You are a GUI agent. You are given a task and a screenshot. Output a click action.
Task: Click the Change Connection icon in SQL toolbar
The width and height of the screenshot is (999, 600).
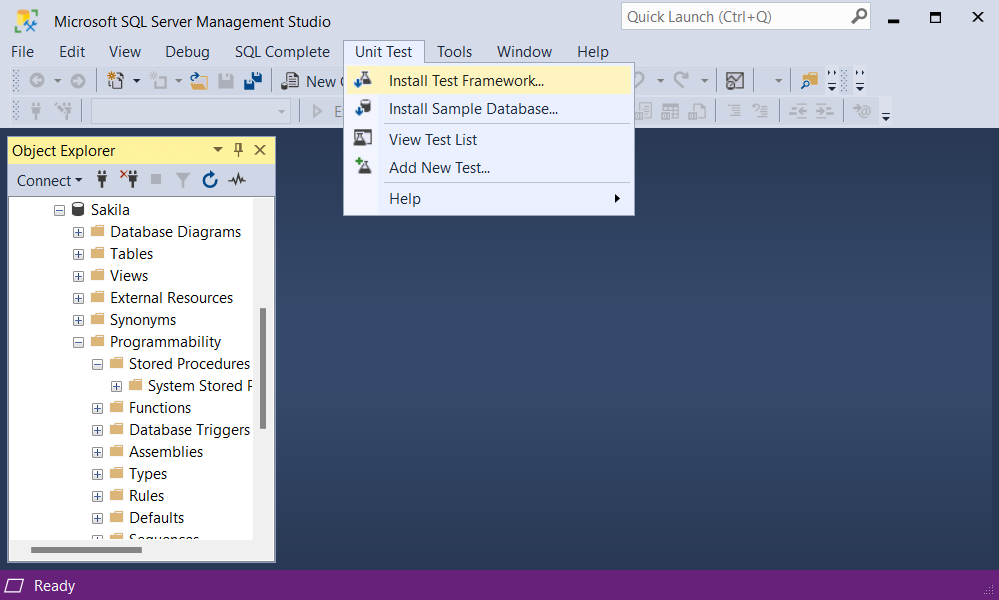coord(63,111)
